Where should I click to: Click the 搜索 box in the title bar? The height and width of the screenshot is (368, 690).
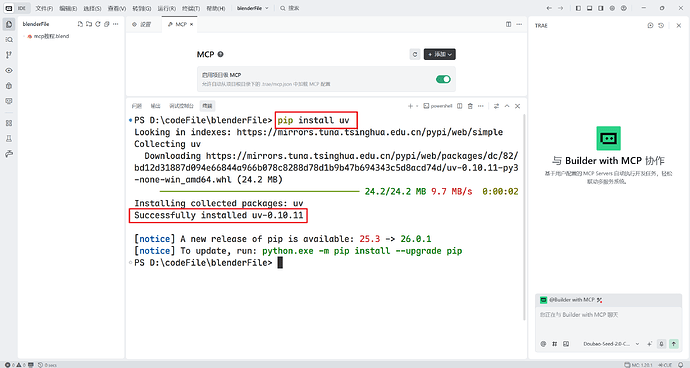tap(290, 8)
